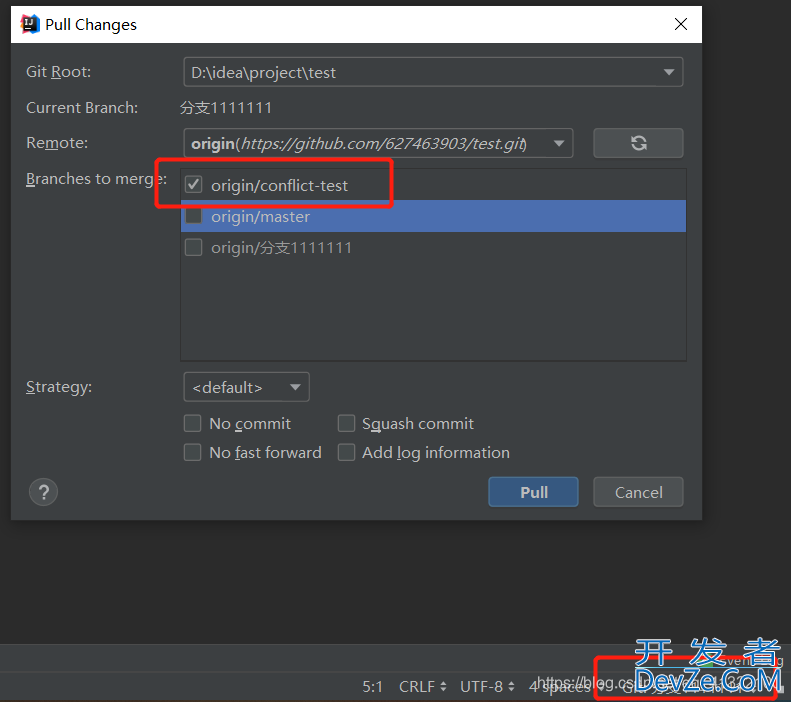Enable the No commit option

(192, 423)
